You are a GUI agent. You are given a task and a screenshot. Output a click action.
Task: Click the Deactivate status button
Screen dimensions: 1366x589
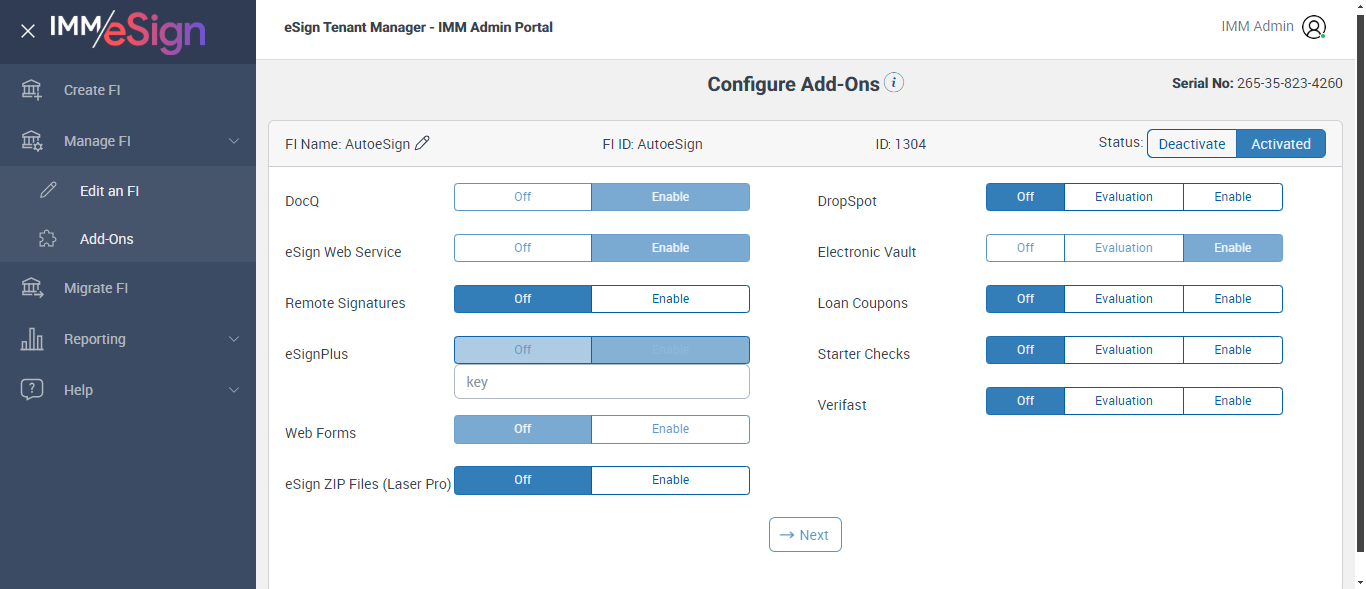(x=1191, y=144)
